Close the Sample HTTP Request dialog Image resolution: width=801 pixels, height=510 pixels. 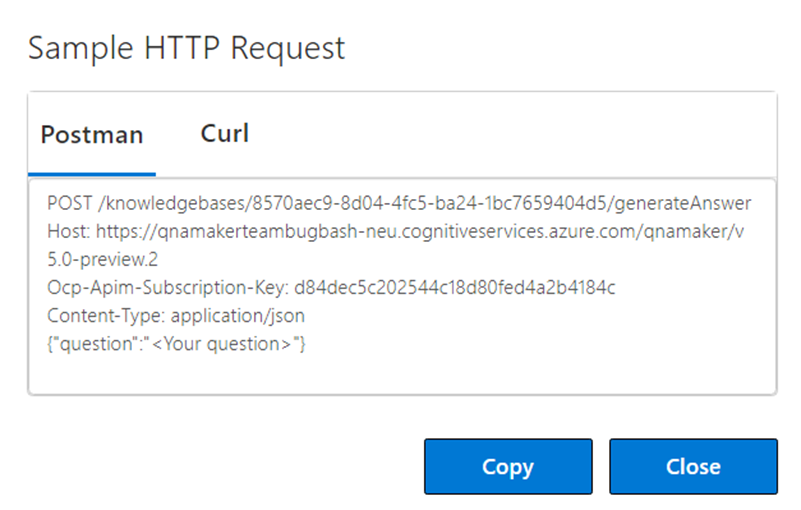click(x=692, y=466)
